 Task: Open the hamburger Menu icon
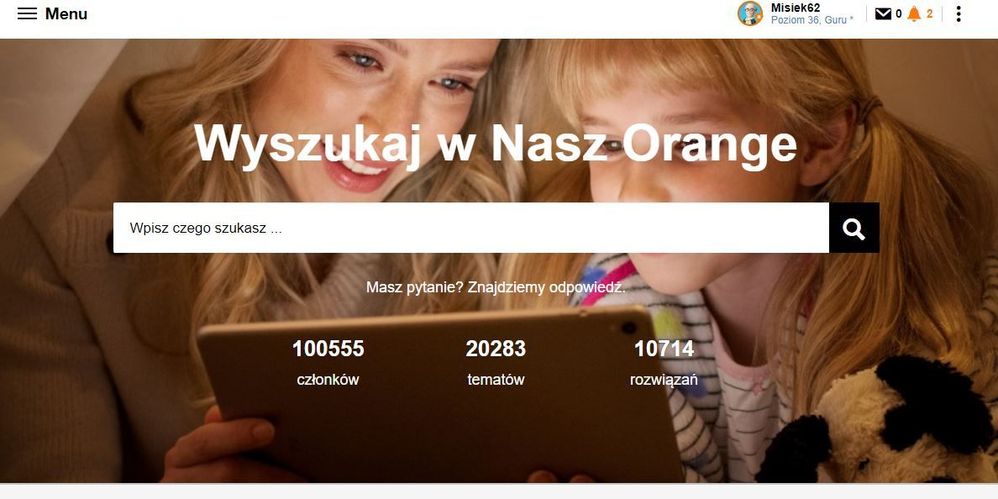(x=27, y=13)
